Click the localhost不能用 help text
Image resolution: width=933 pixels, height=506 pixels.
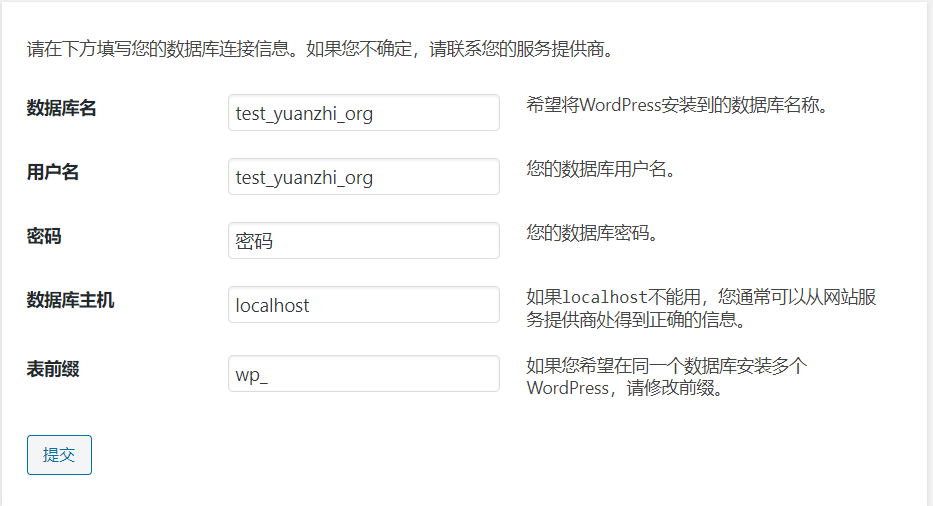tap(701, 308)
